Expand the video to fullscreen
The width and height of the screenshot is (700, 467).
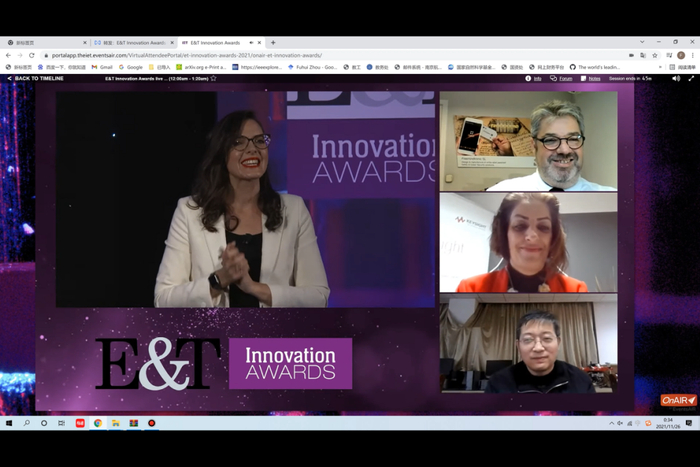pos(691,78)
